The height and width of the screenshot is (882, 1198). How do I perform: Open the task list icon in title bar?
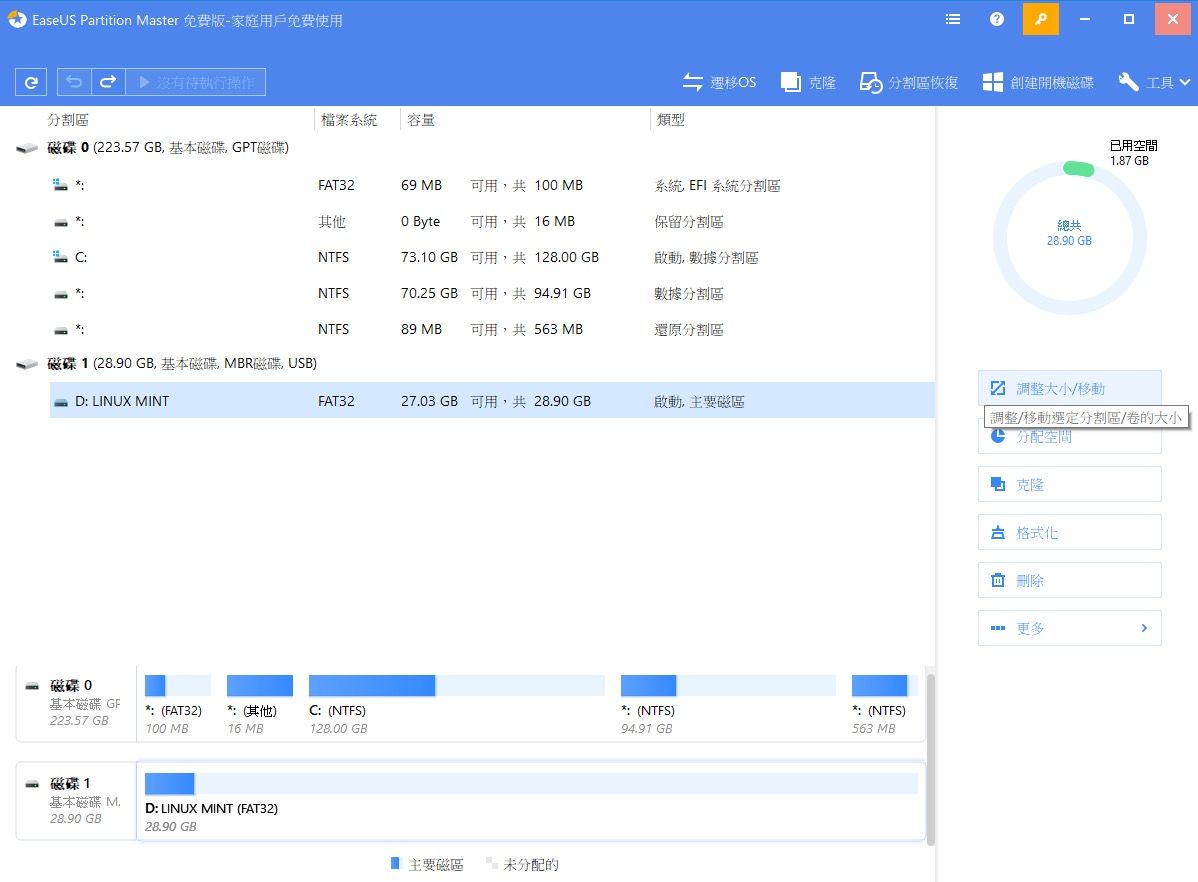[x=953, y=19]
